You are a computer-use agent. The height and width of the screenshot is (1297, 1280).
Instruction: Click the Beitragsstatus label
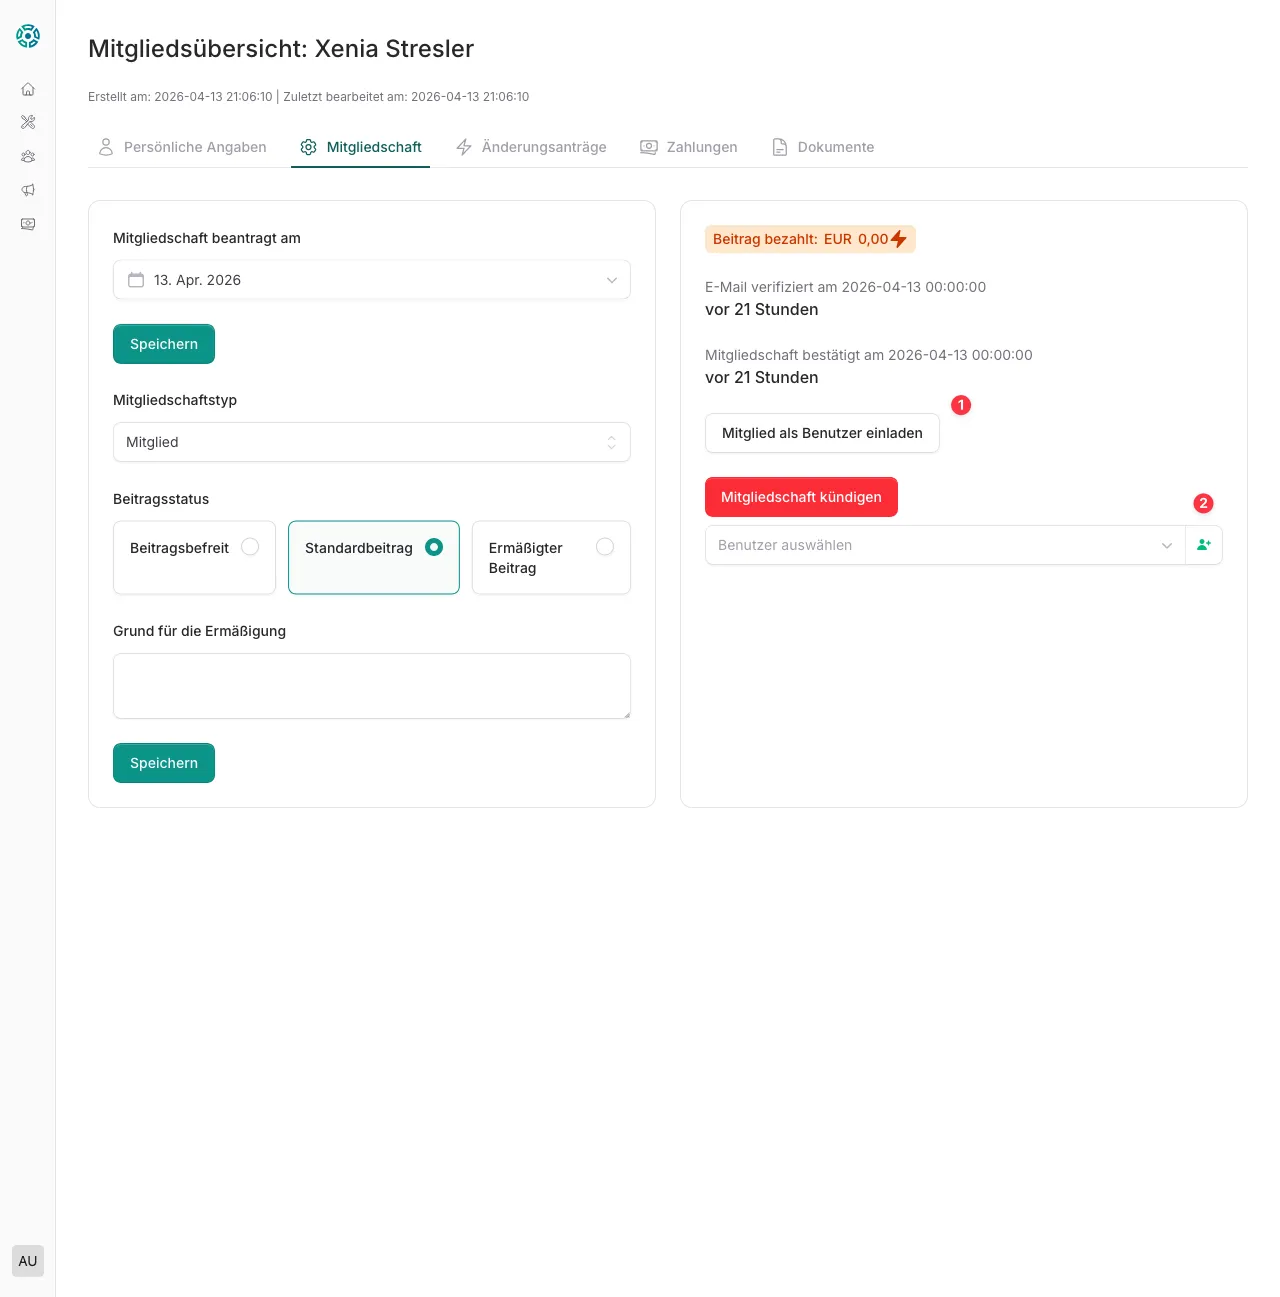click(x=161, y=499)
